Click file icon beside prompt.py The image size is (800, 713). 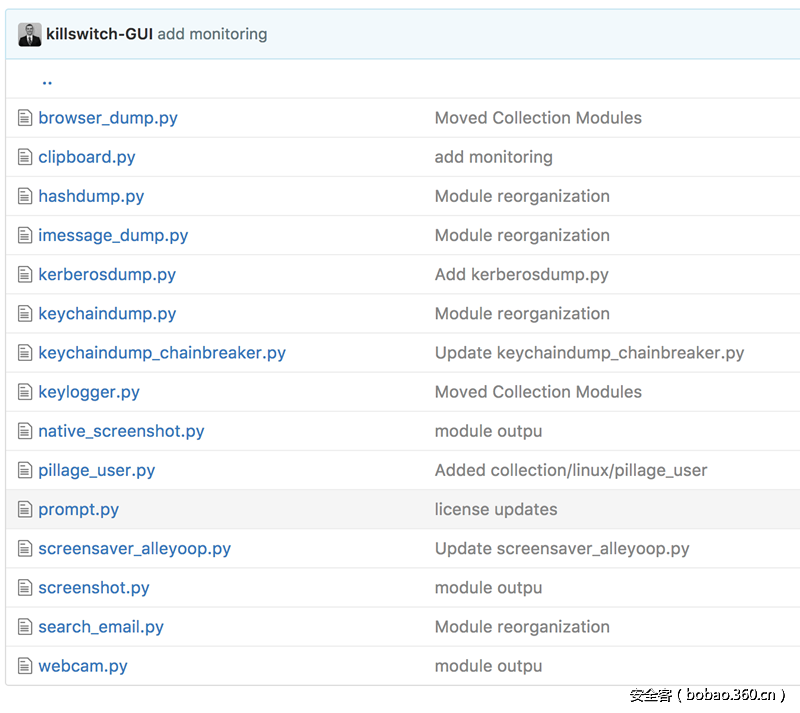25,509
